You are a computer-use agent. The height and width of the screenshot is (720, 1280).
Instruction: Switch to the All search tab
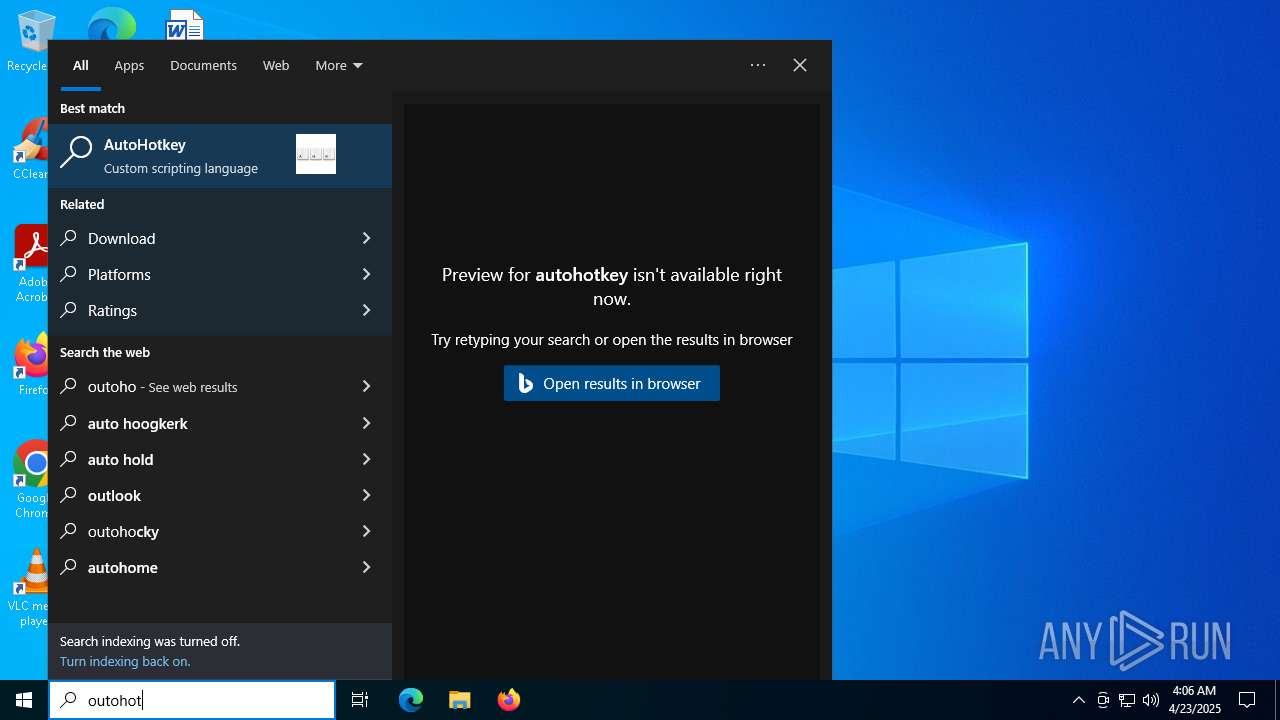(81, 65)
